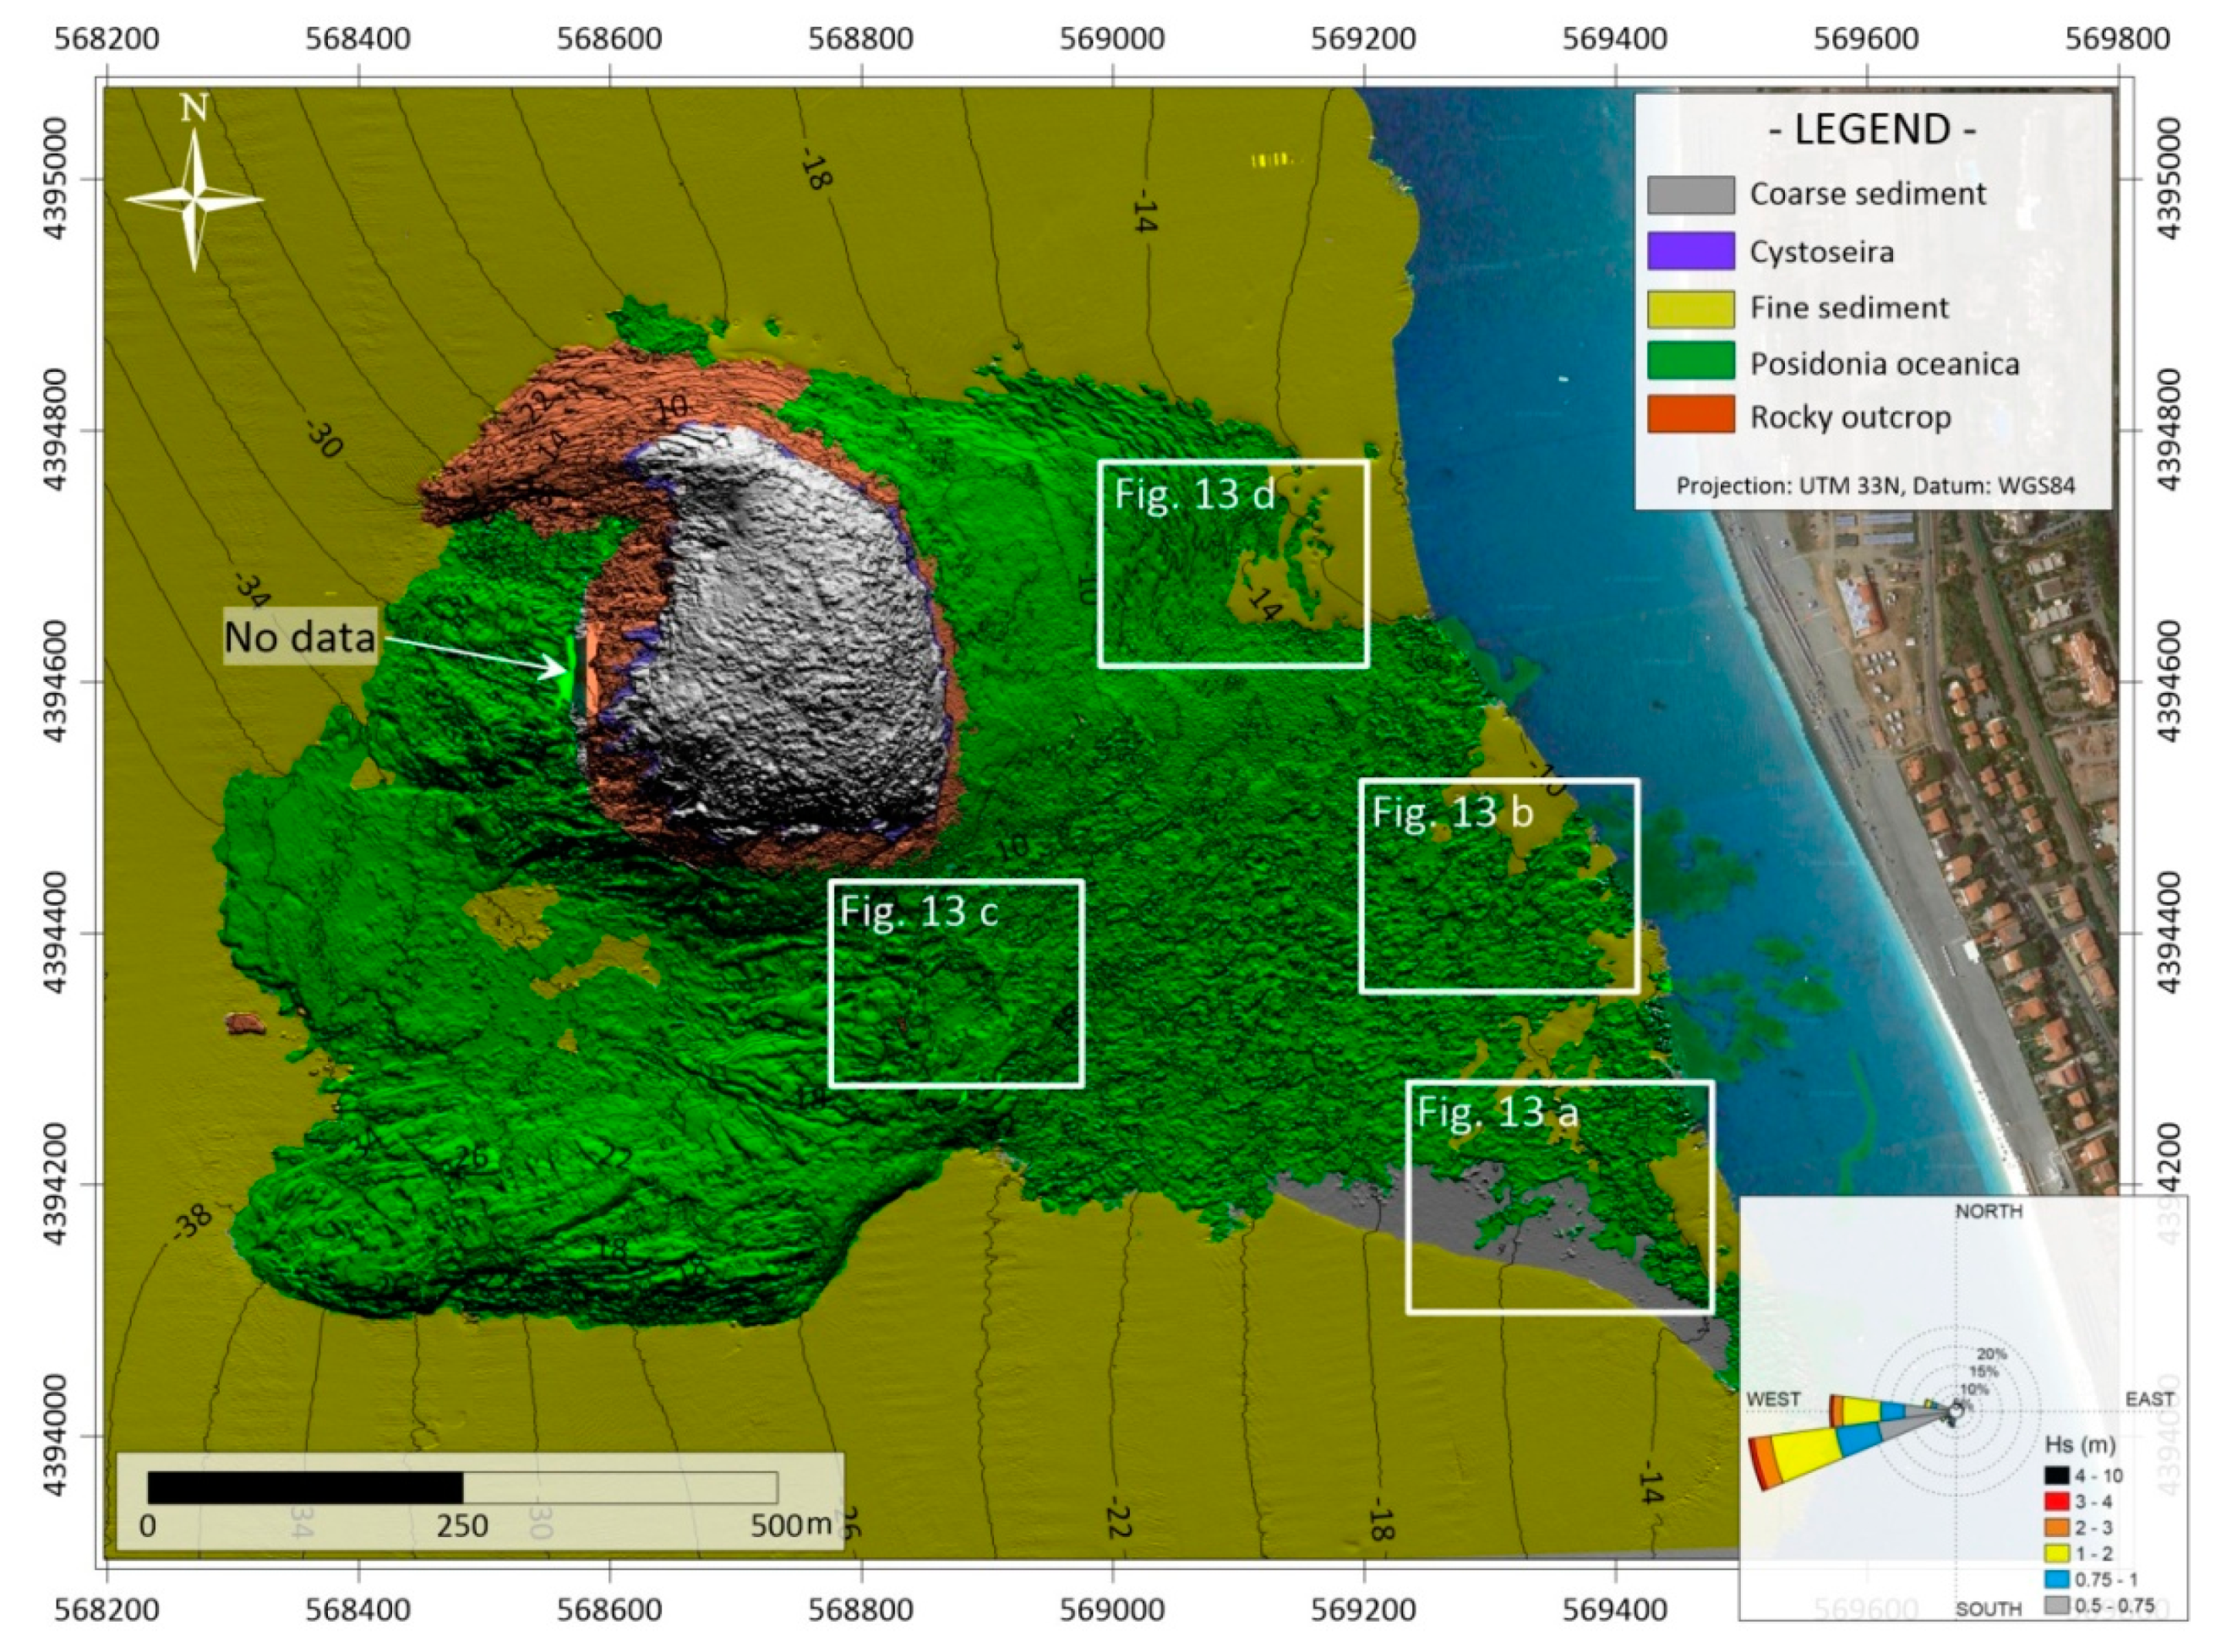Click the 'Fig. 13 a' label
The height and width of the screenshot is (1652, 2221).
tap(1497, 1112)
